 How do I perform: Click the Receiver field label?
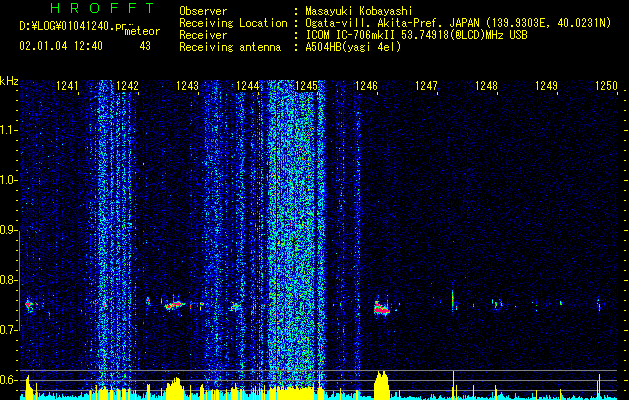tap(203, 35)
